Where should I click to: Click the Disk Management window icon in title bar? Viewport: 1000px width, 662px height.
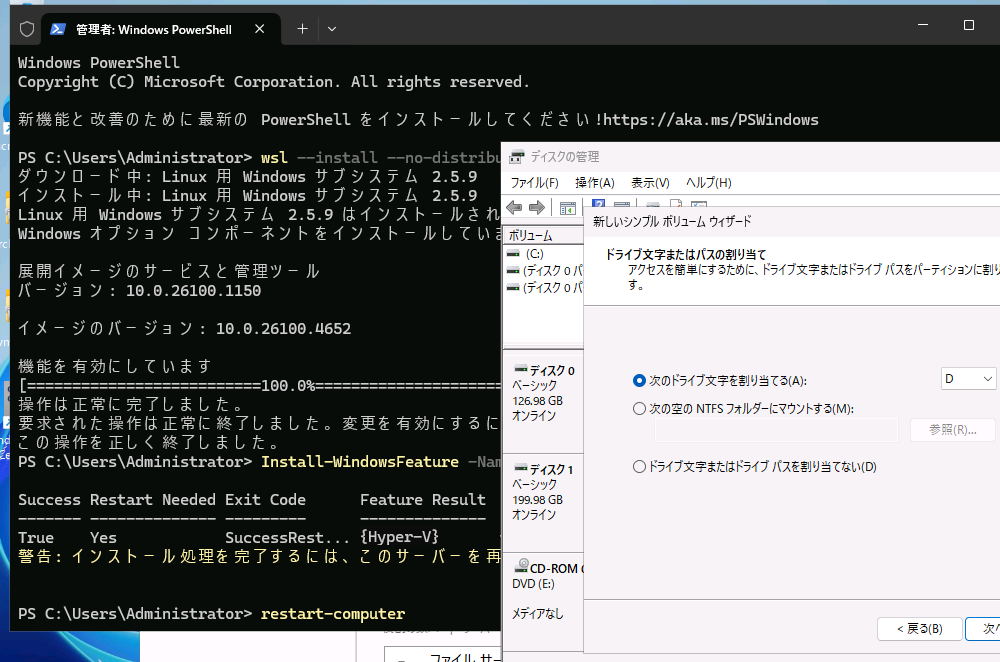[516, 156]
